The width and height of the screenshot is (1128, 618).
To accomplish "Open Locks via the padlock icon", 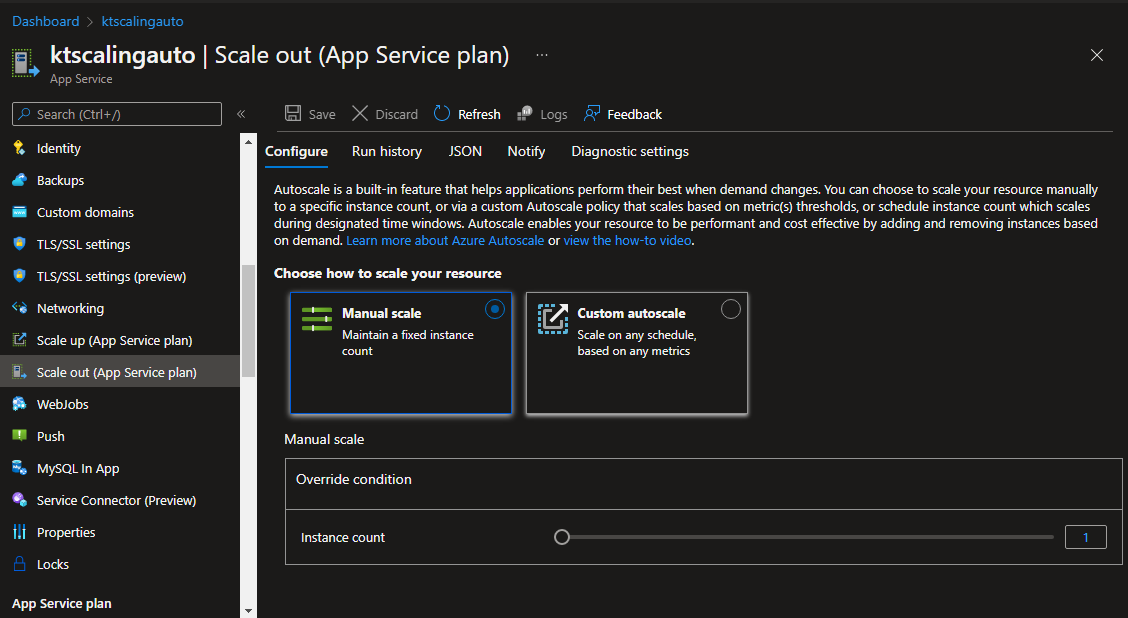I will 19,564.
